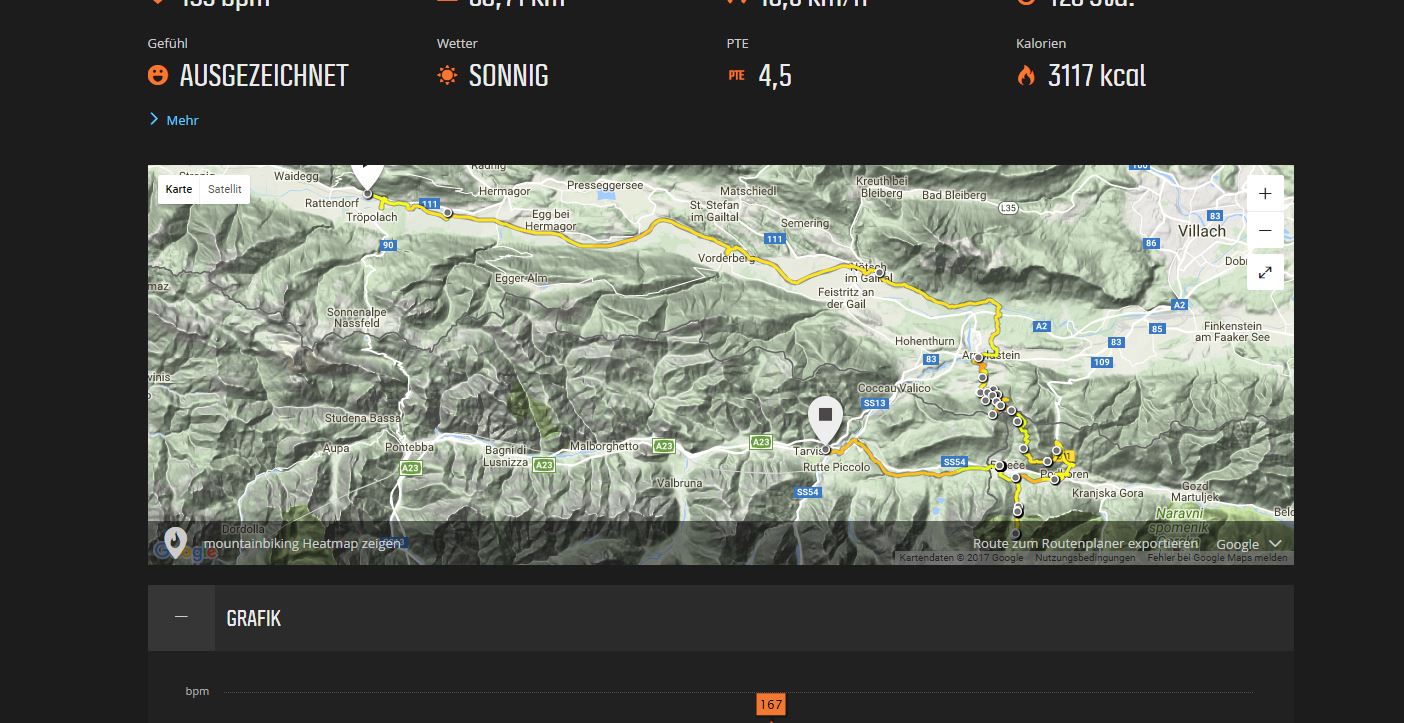Zoom in the map with plus button
The width and height of the screenshot is (1404, 723).
click(x=1265, y=193)
